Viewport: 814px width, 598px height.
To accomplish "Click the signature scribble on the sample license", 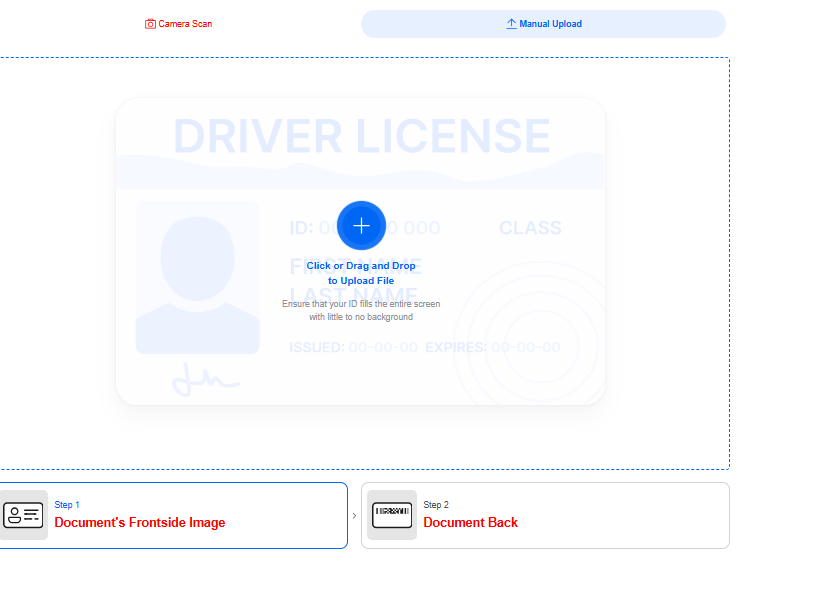I will click(204, 379).
